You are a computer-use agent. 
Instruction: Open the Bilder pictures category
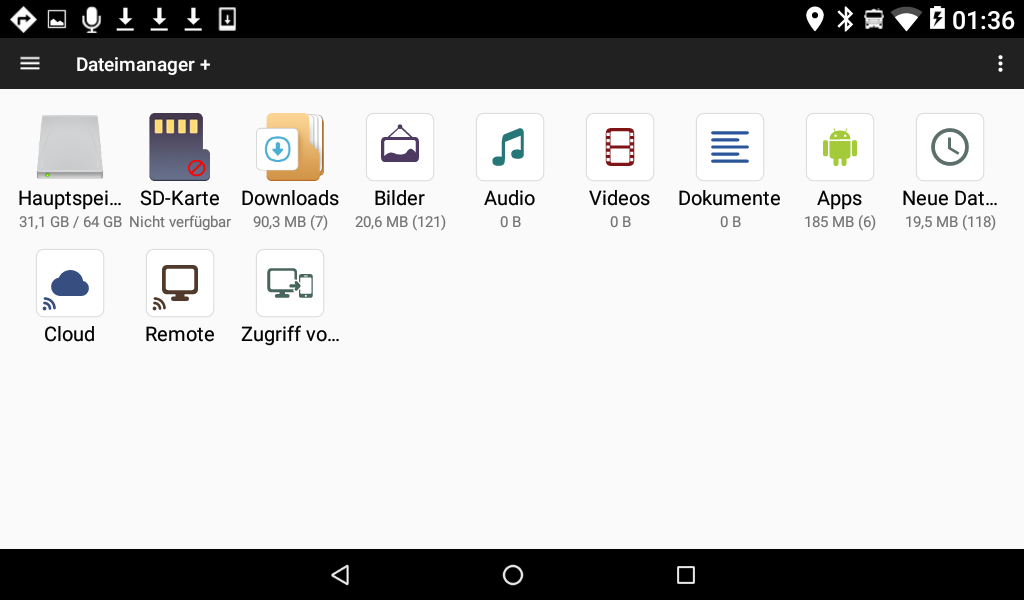click(x=400, y=148)
